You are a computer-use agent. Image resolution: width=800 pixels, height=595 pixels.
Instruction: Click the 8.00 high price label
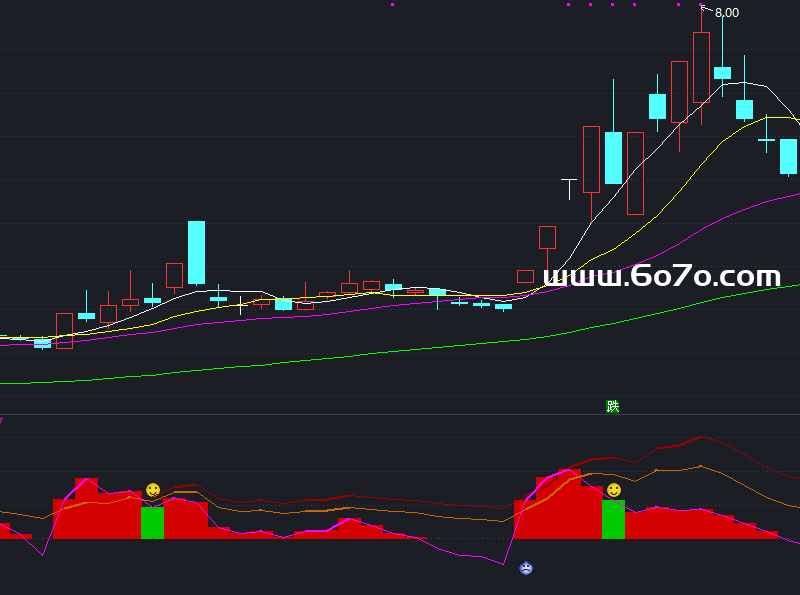727,13
